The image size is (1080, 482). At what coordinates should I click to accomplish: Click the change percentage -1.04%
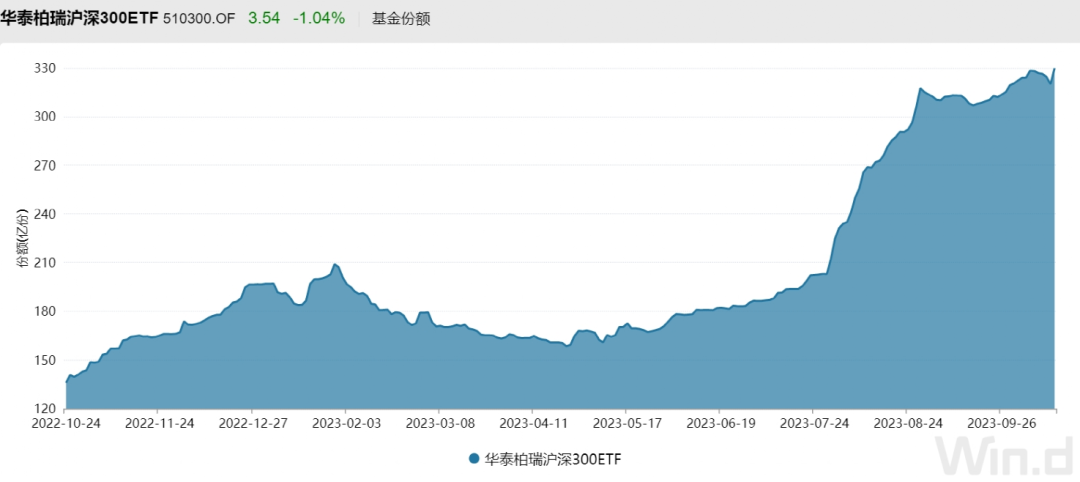[x=319, y=19]
